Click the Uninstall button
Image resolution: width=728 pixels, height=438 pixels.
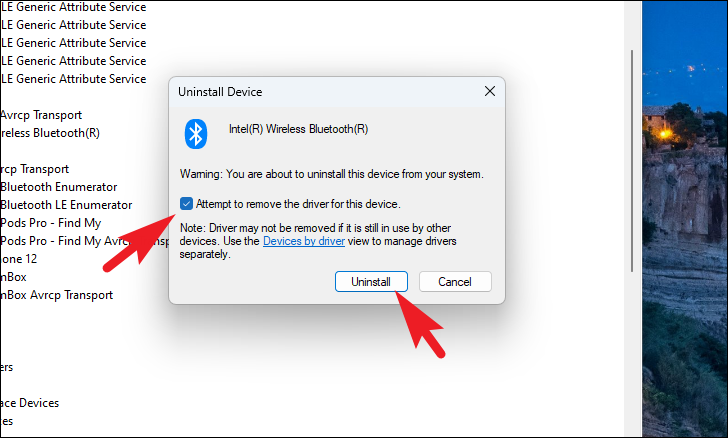click(x=371, y=281)
